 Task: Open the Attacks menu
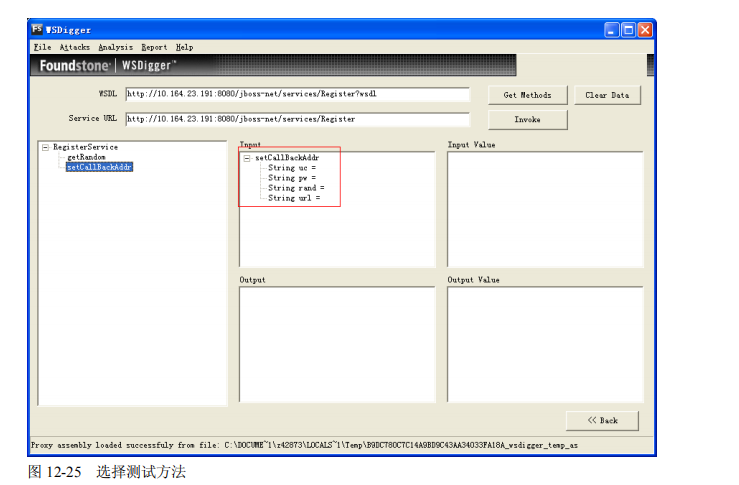(74, 47)
